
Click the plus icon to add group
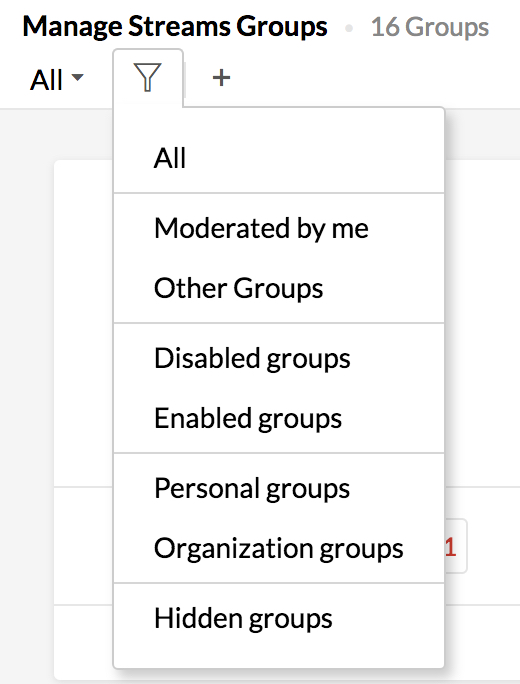coord(221,78)
